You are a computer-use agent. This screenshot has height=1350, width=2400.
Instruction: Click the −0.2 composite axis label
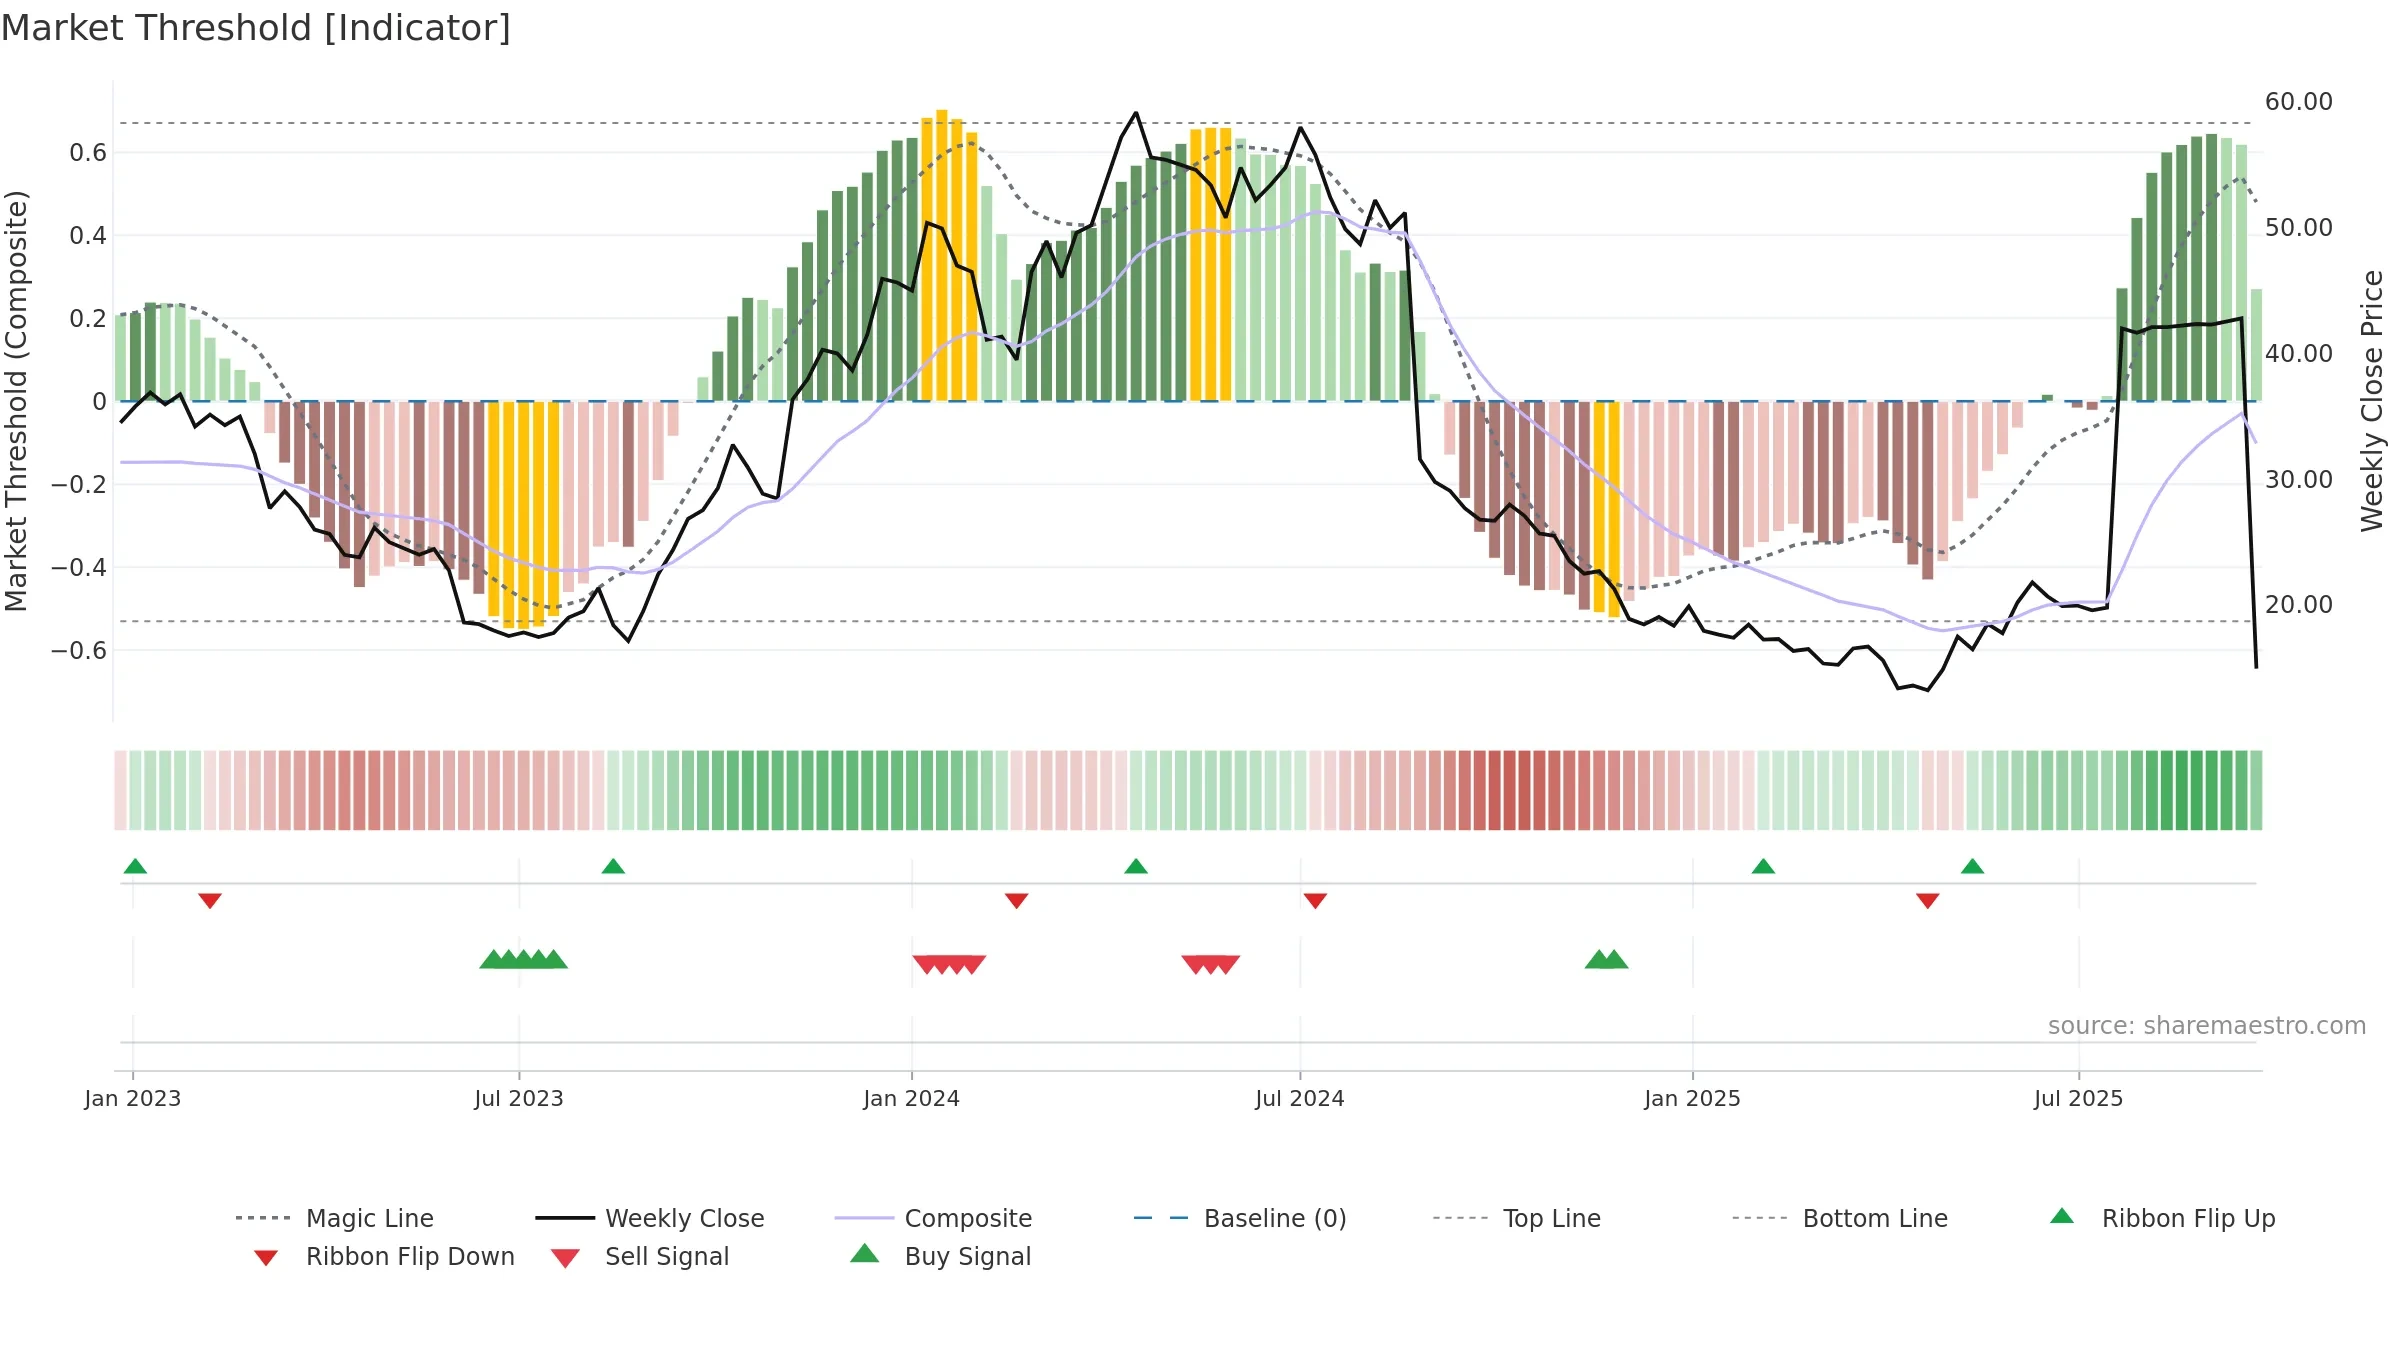point(79,485)
